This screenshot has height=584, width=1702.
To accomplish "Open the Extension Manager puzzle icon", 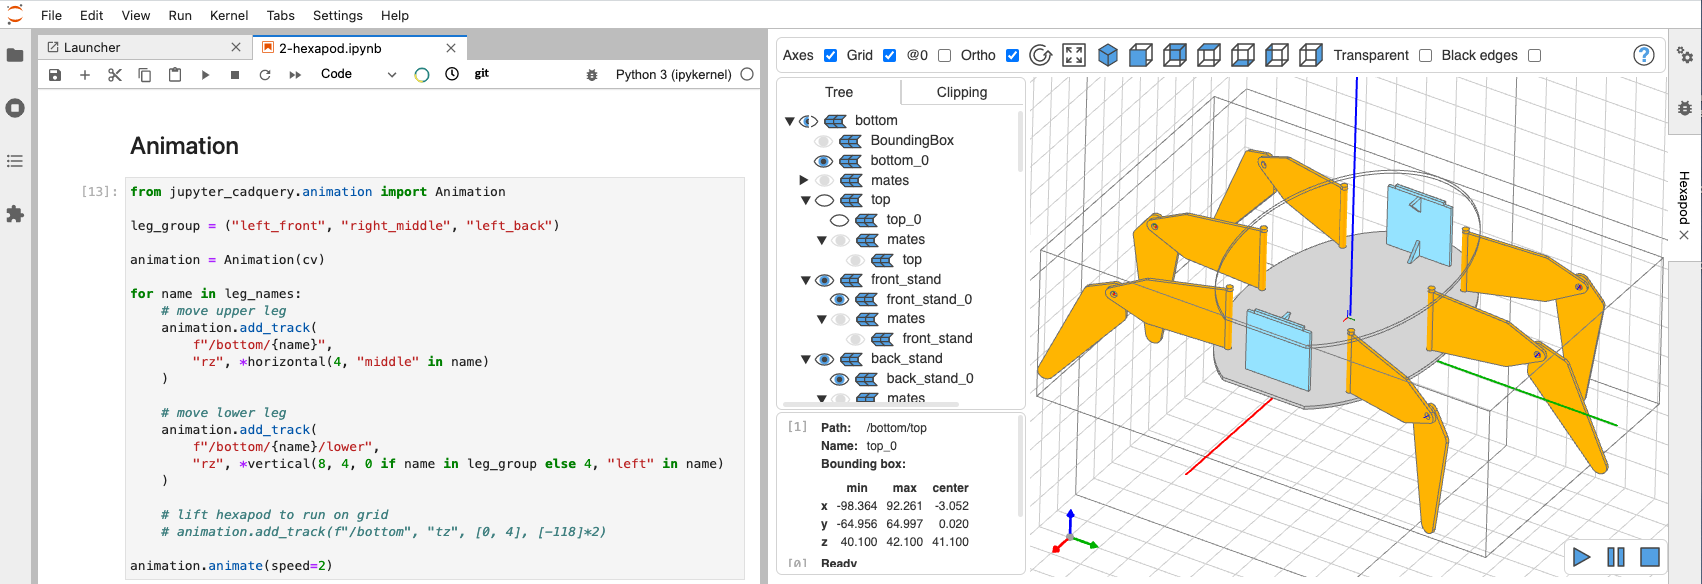I will point(15,214).
